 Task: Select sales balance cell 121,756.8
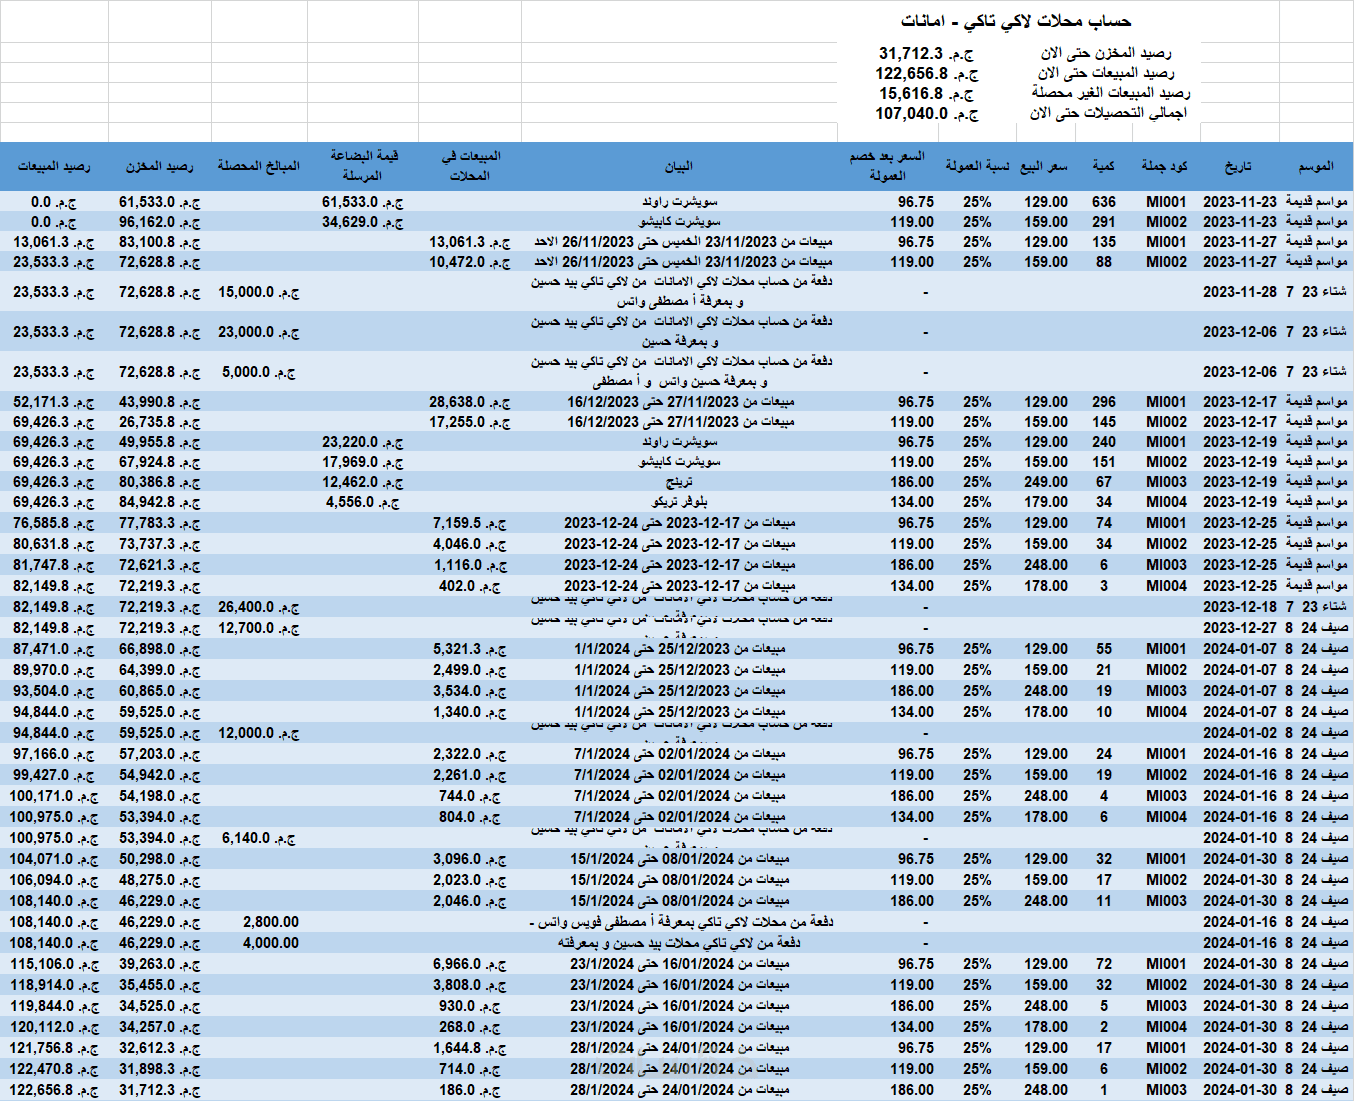click(54, 1047)
